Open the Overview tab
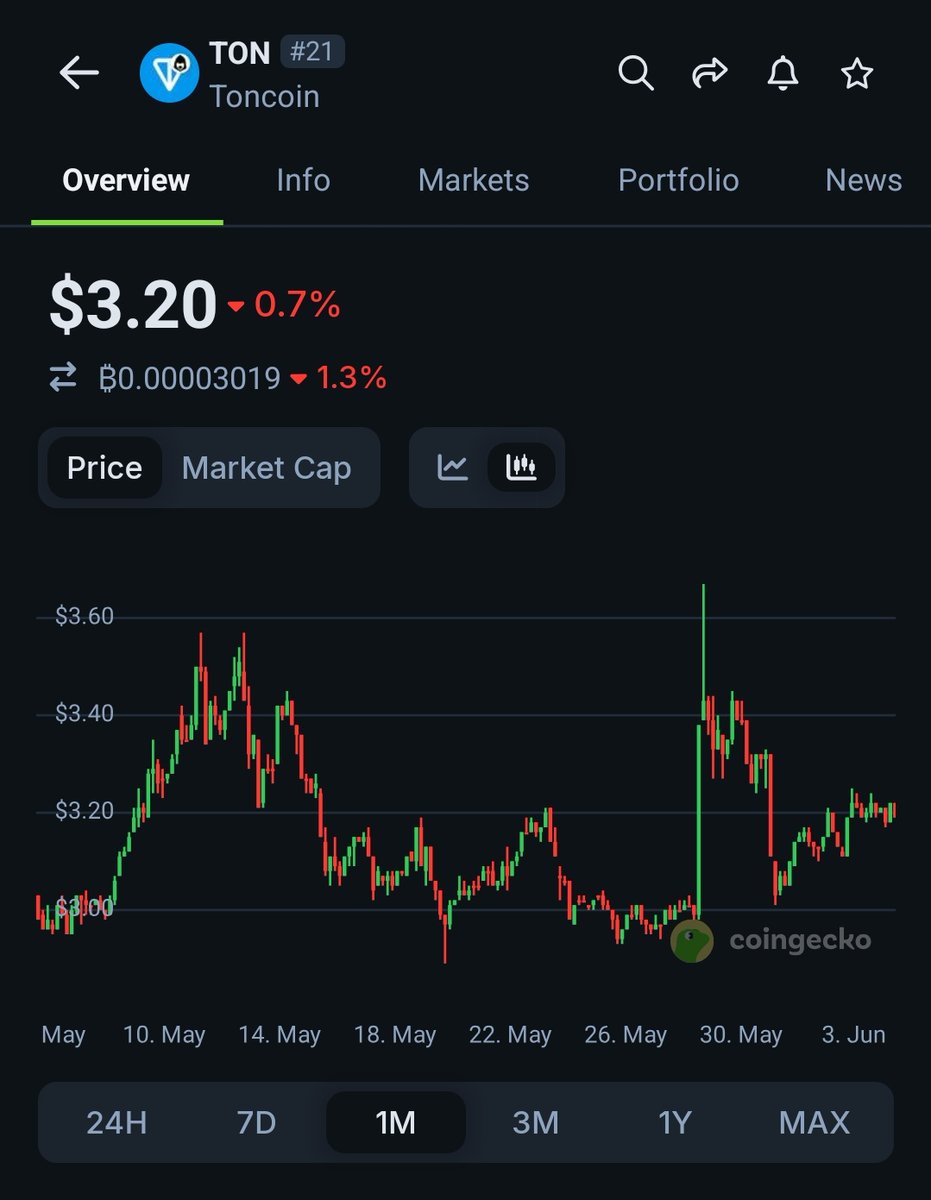This screenshot has height=1200, width=931. [126, 180]
